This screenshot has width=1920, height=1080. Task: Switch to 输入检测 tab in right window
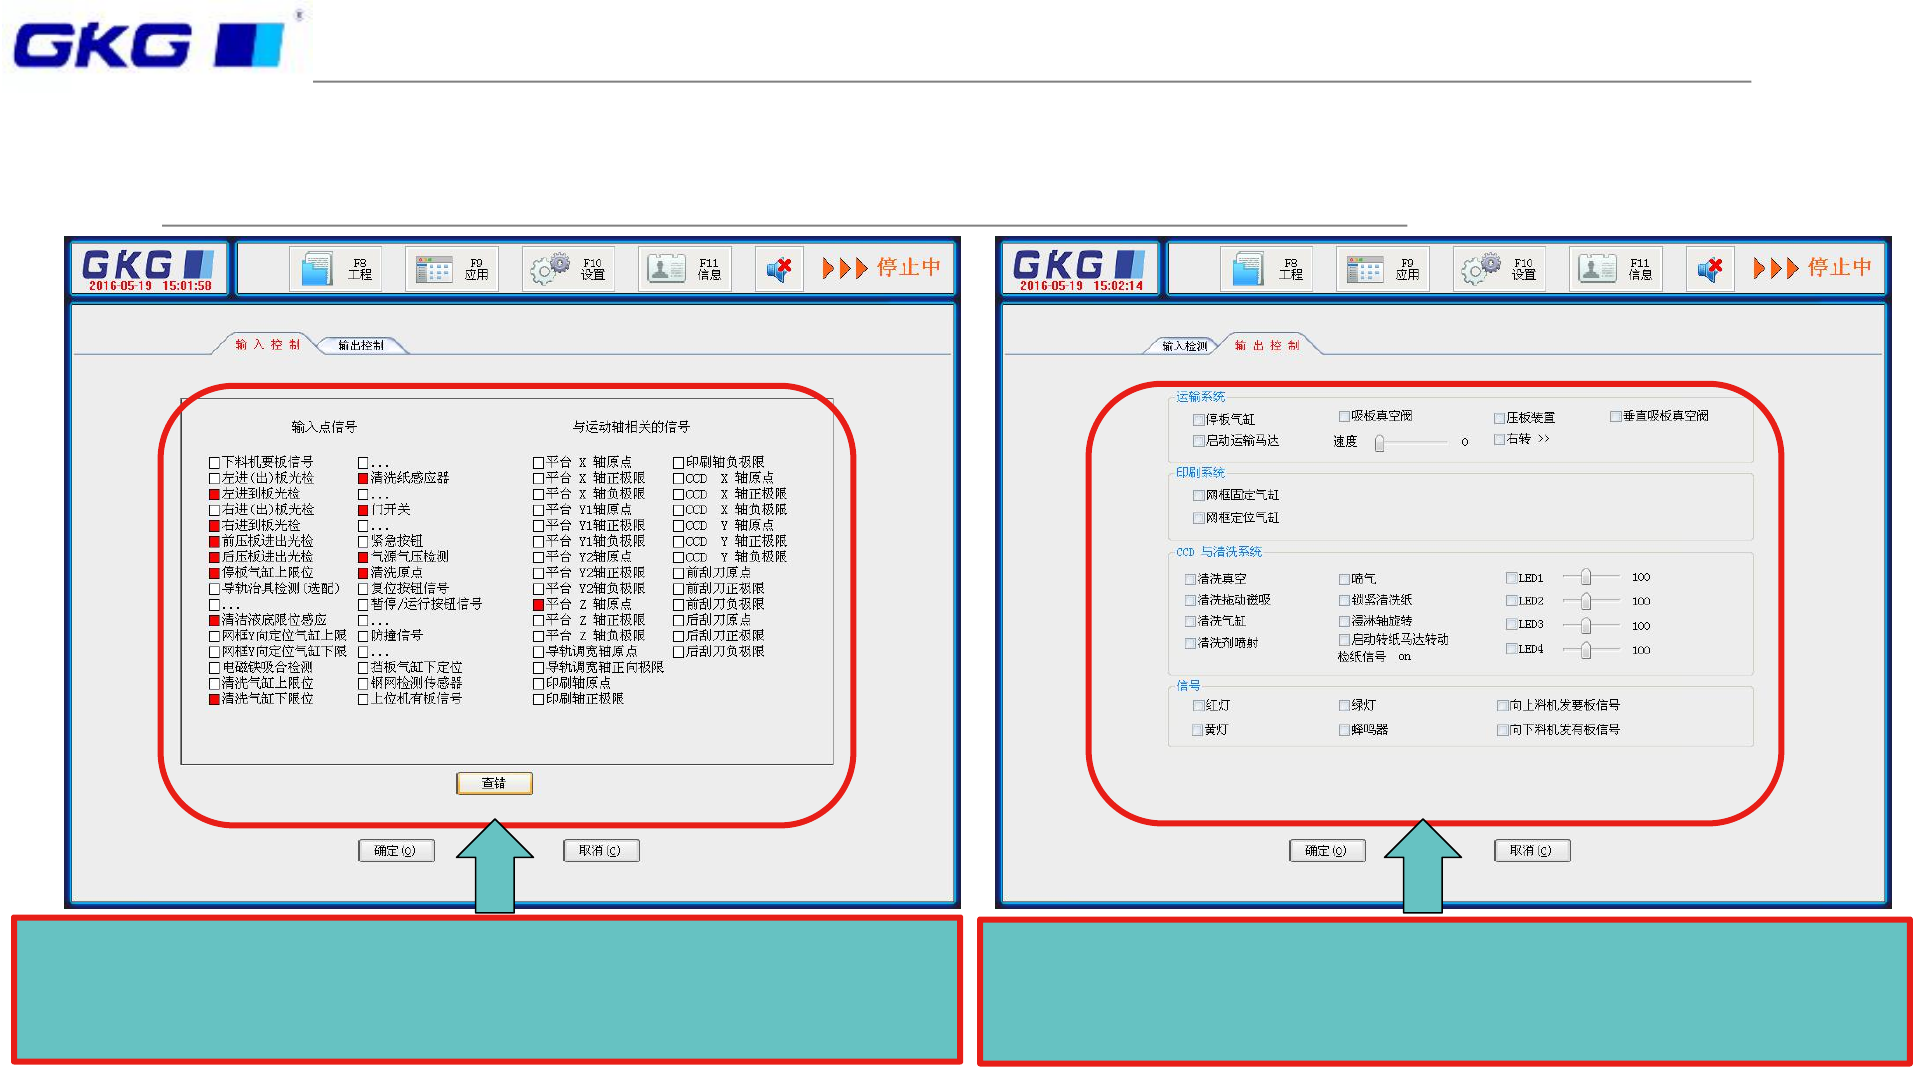1184,347
